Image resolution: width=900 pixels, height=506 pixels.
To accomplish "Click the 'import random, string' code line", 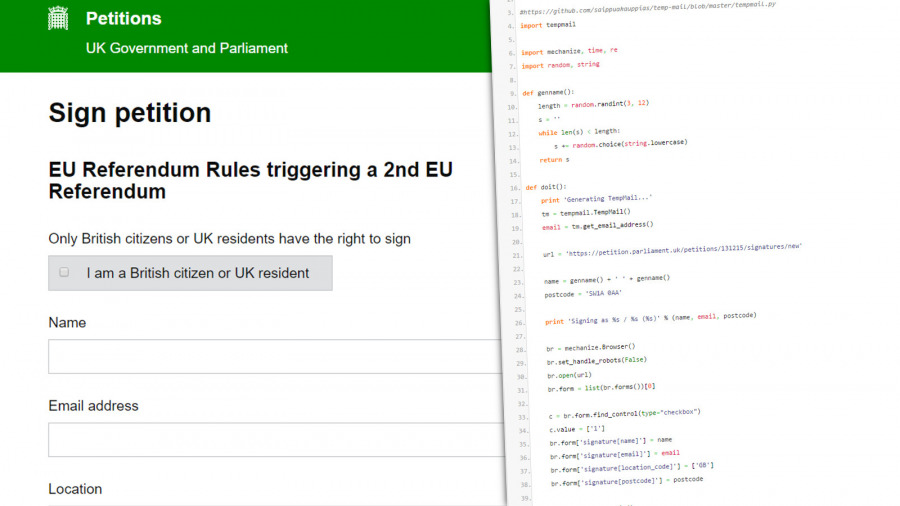I will pyautogui.click(x=560, y=65).
